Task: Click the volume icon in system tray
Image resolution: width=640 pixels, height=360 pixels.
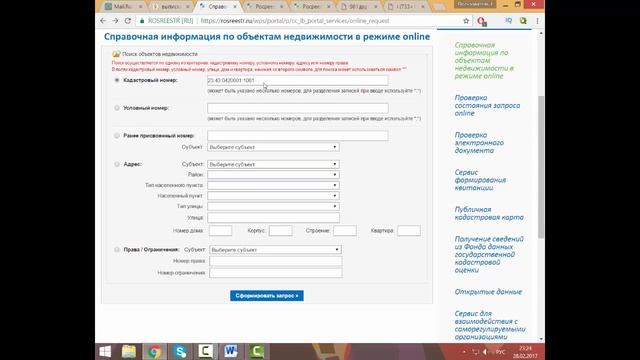Action: tap(485, 352)
